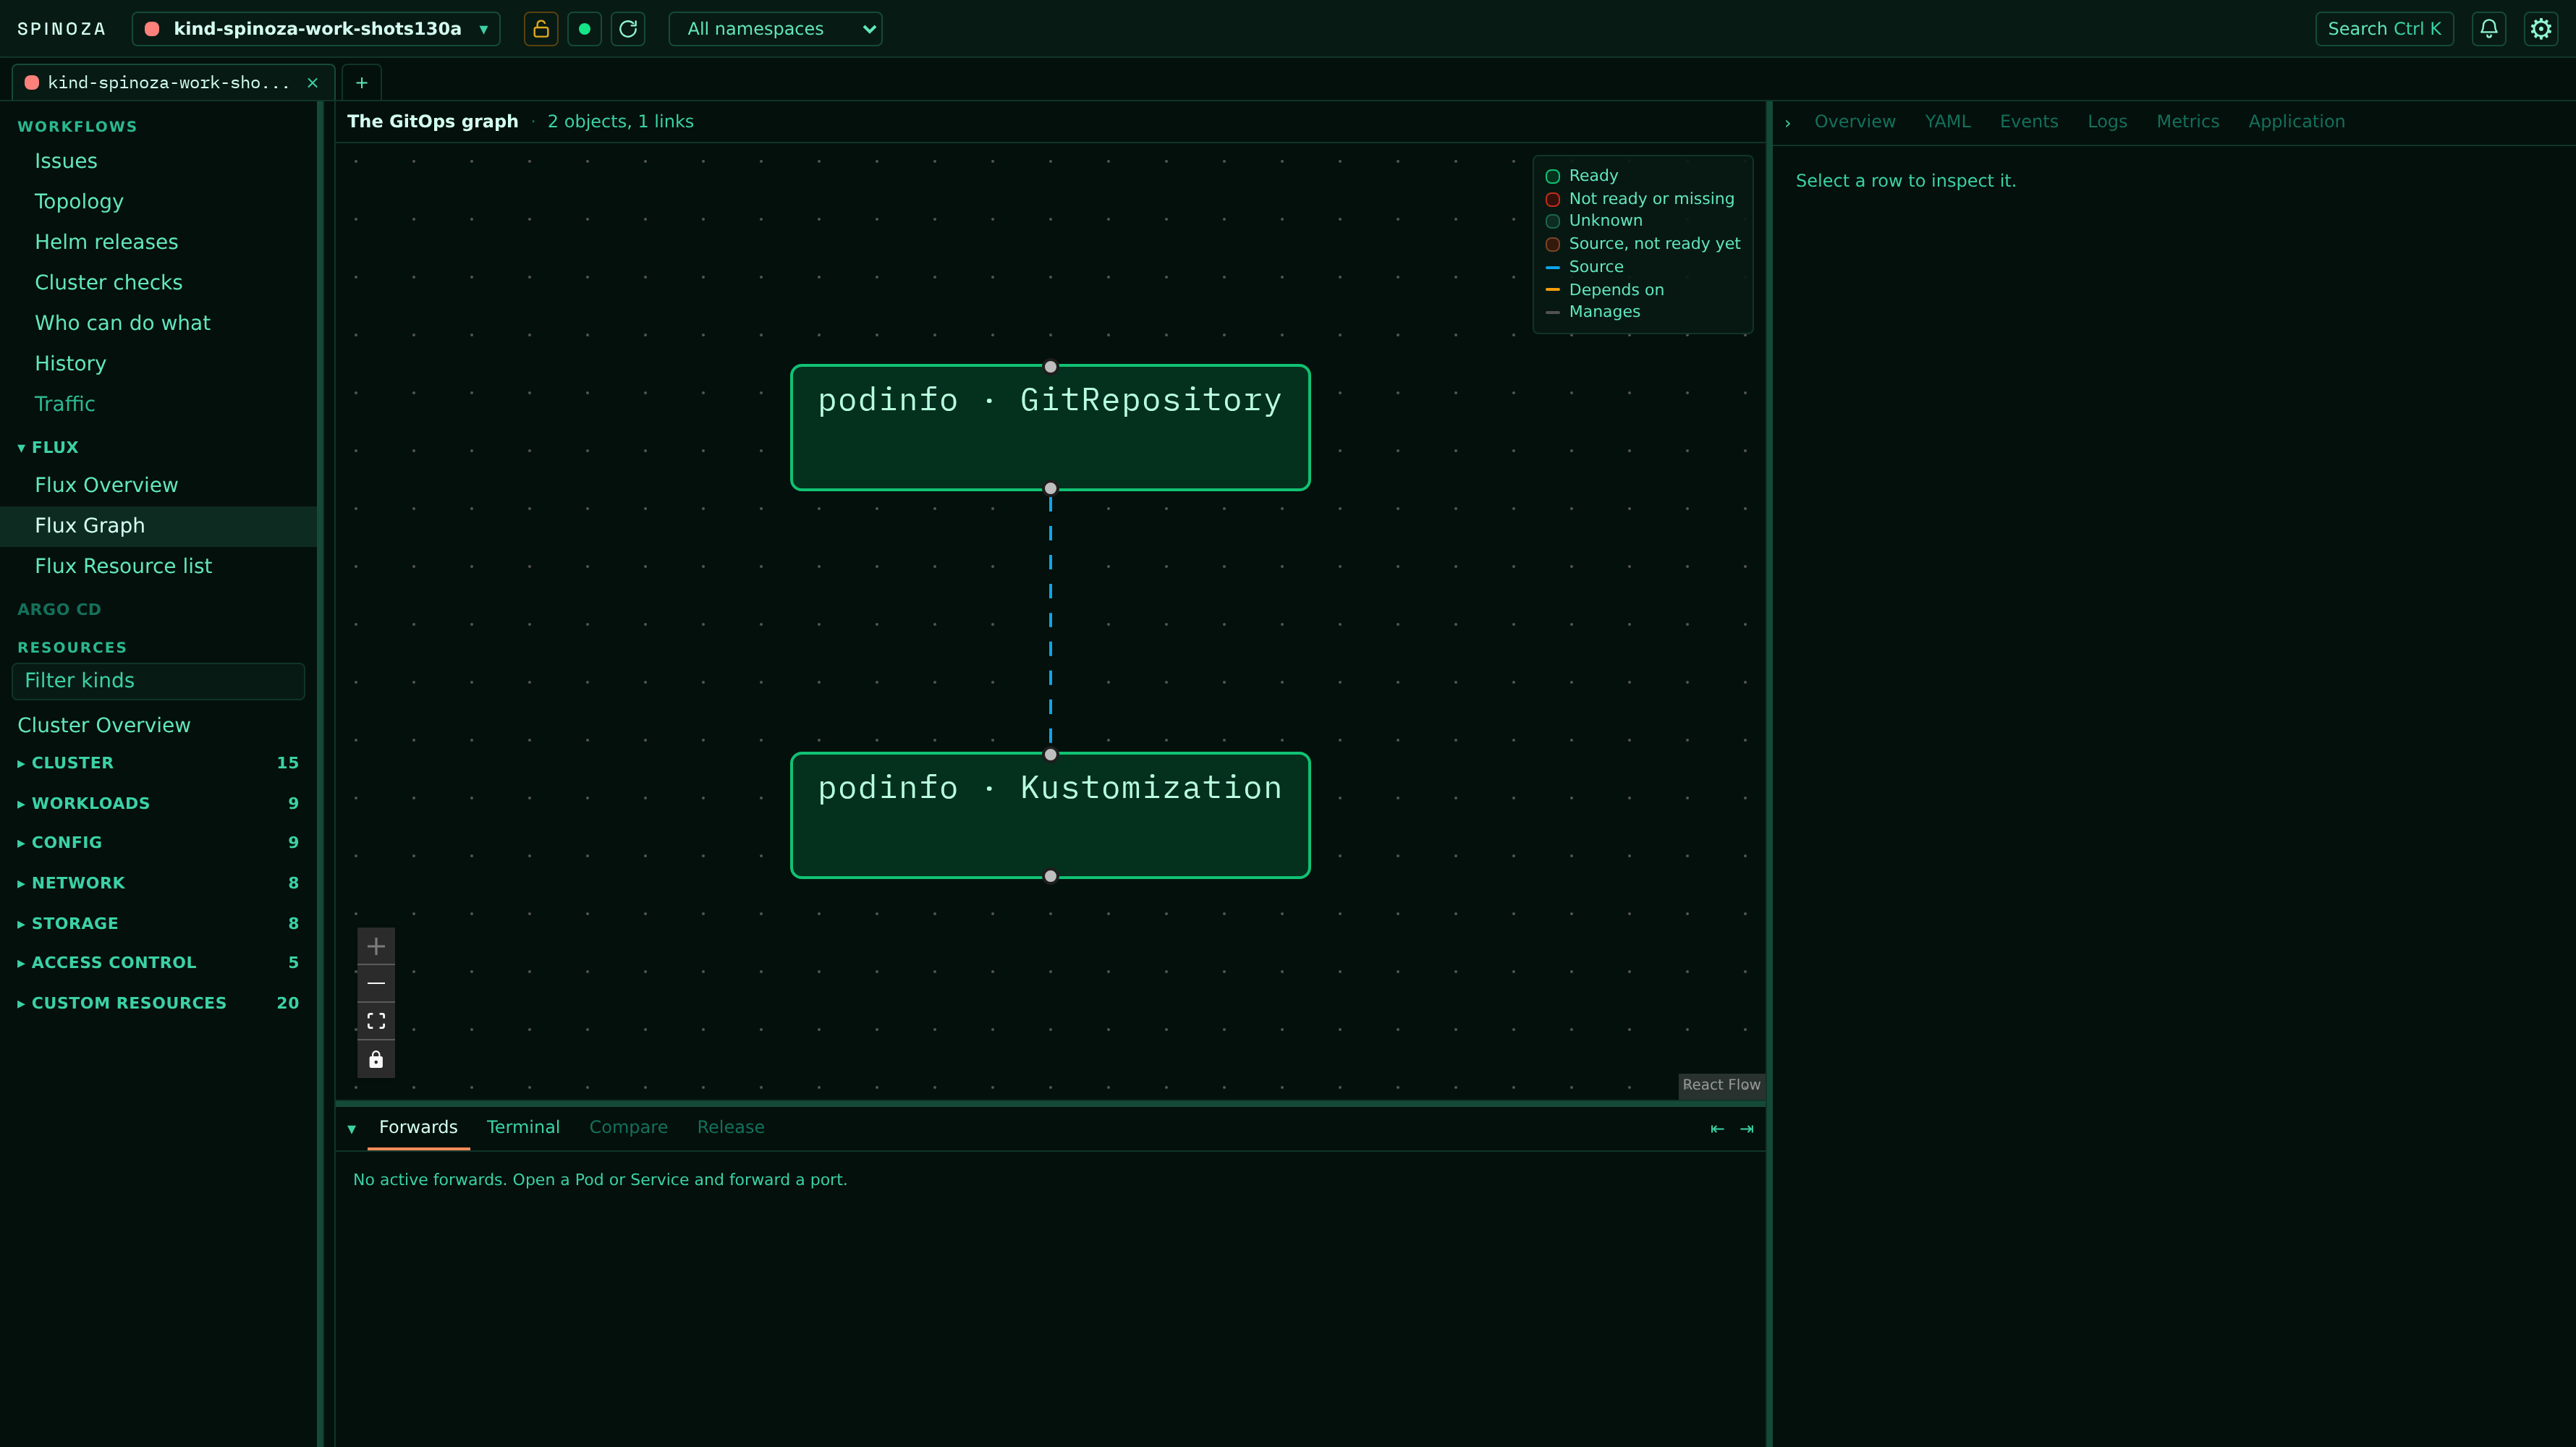The width and height of the screenshot is (2576, 1447).
Task: Open the Traffic workflow
Action: coord(158,404)
